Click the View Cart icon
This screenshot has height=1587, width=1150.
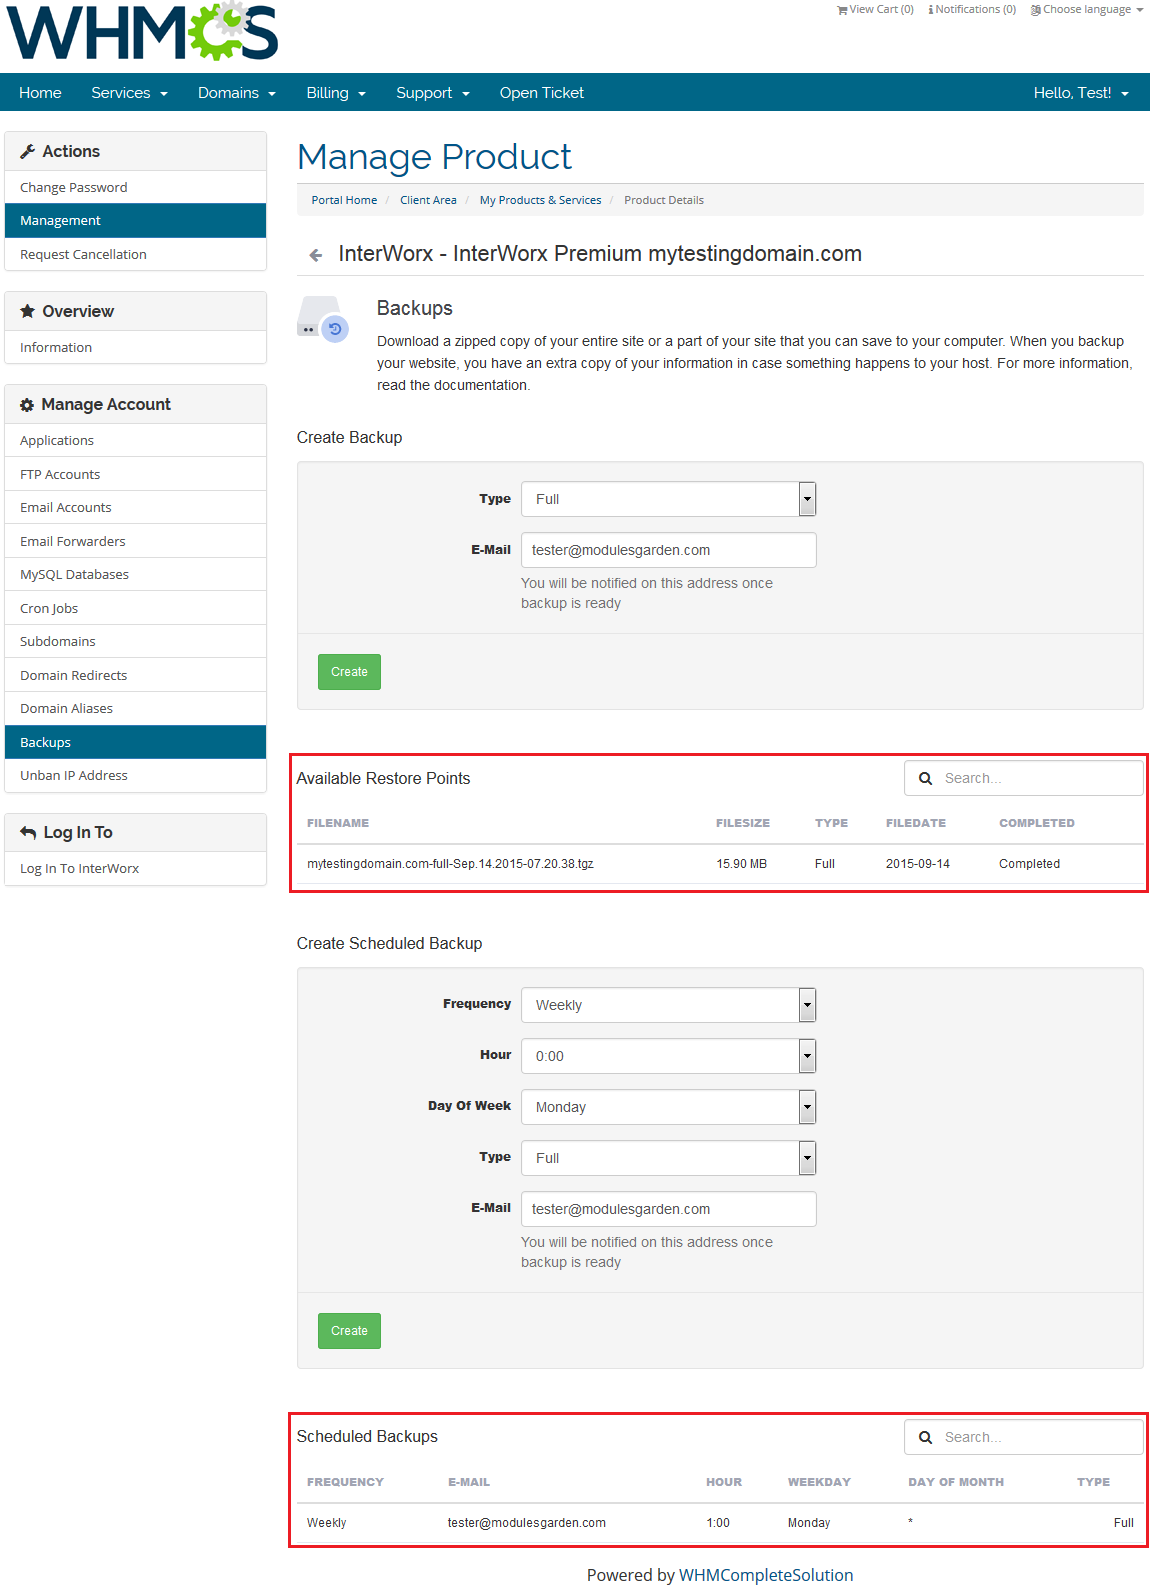tap(842, 10)
